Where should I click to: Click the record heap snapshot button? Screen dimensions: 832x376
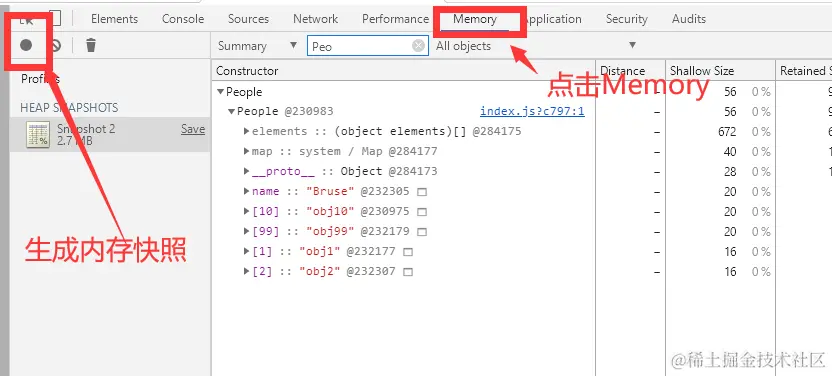[26, 45]
